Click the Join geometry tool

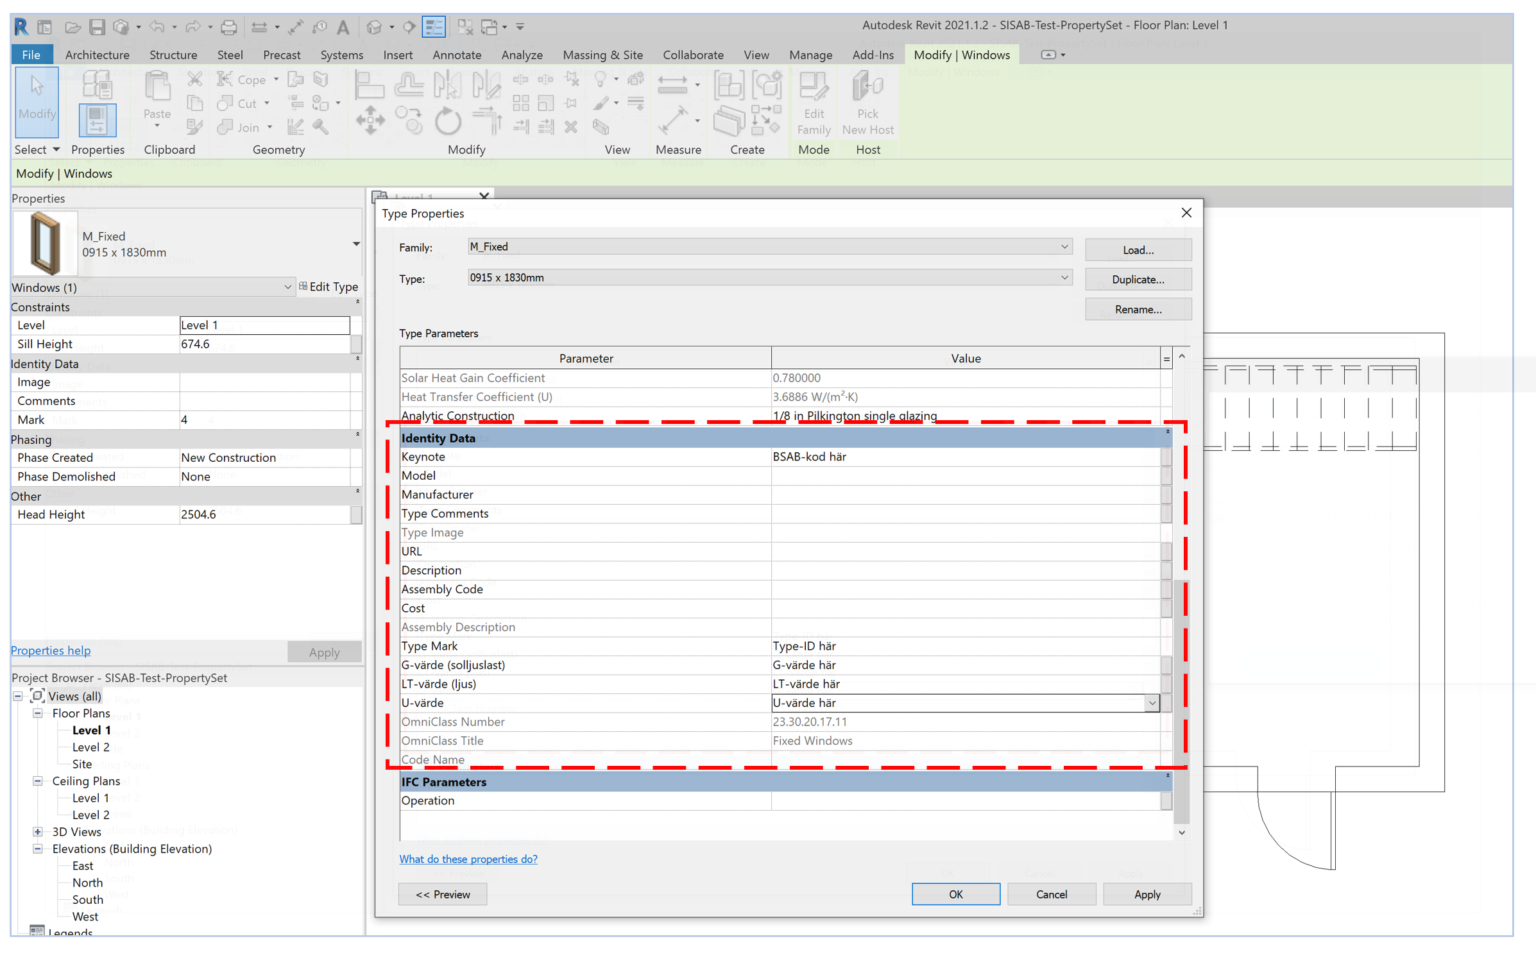click(240, 127)
